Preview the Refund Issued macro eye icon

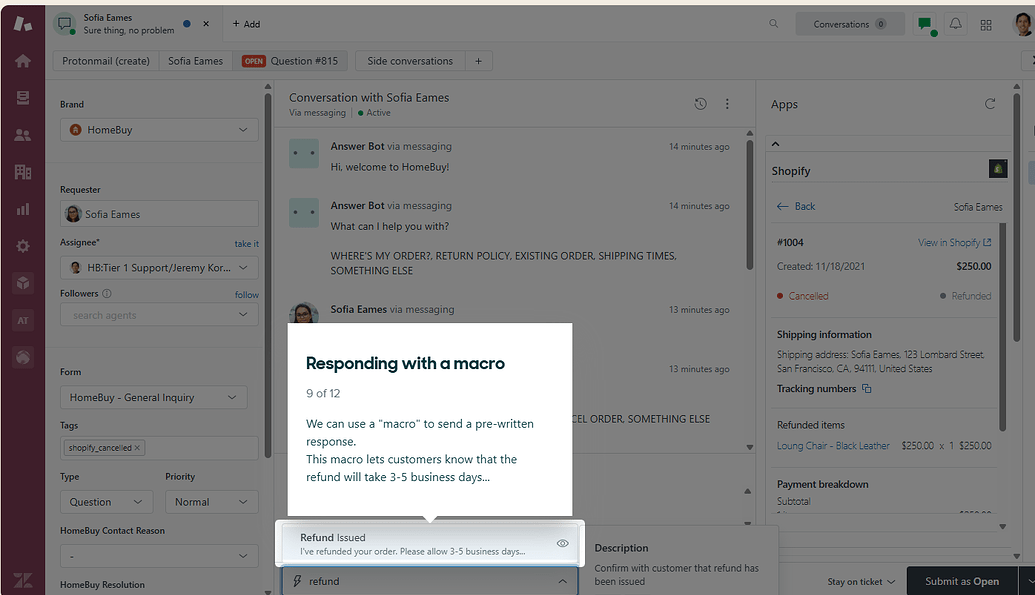[x=562, y=543]
